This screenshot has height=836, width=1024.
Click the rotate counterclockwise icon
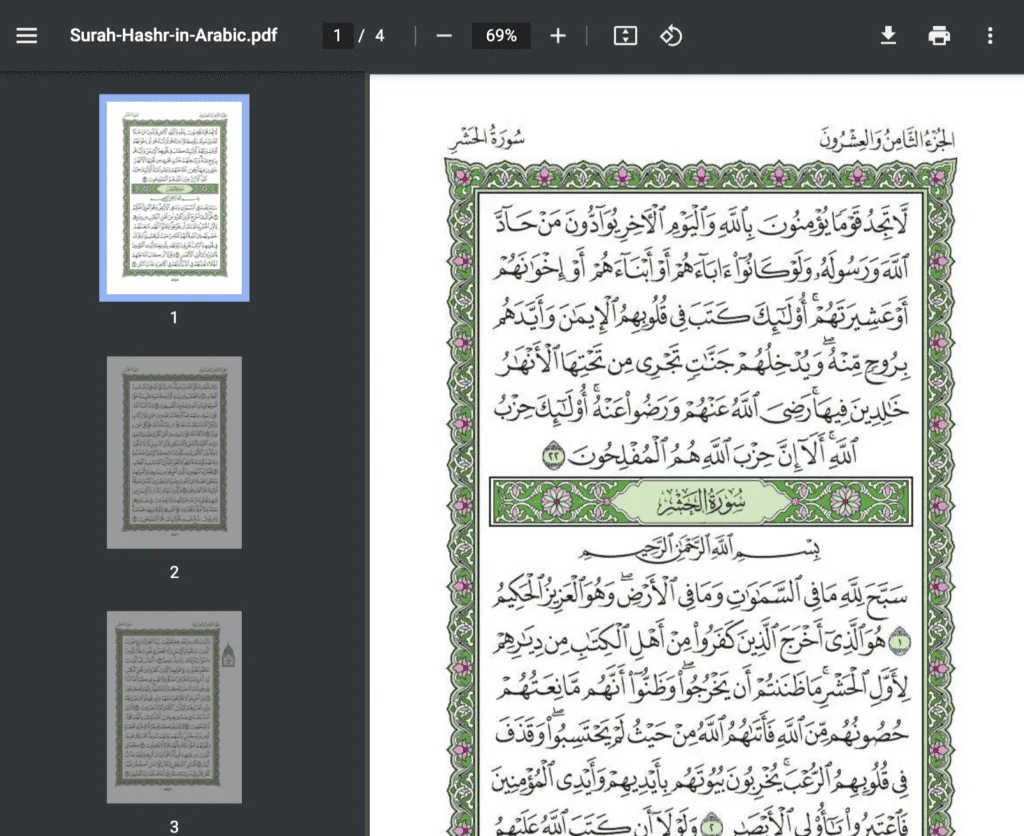(x=671, y=35)
